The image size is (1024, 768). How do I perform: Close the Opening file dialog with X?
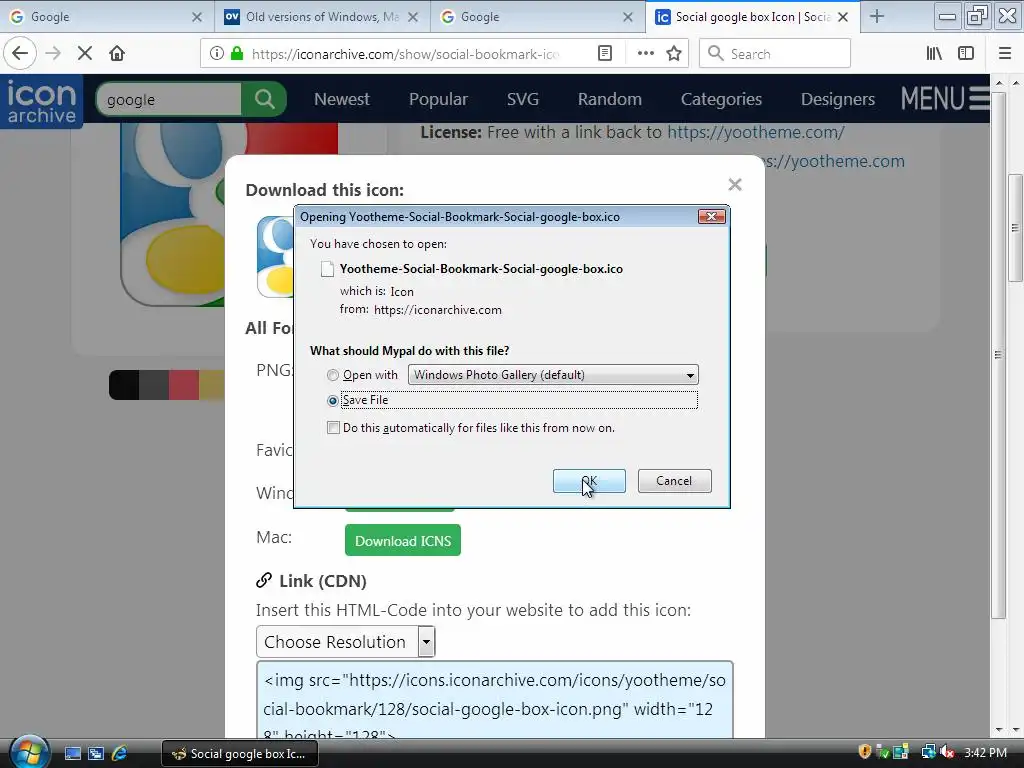pyautogui.click(x=711, y=217)
